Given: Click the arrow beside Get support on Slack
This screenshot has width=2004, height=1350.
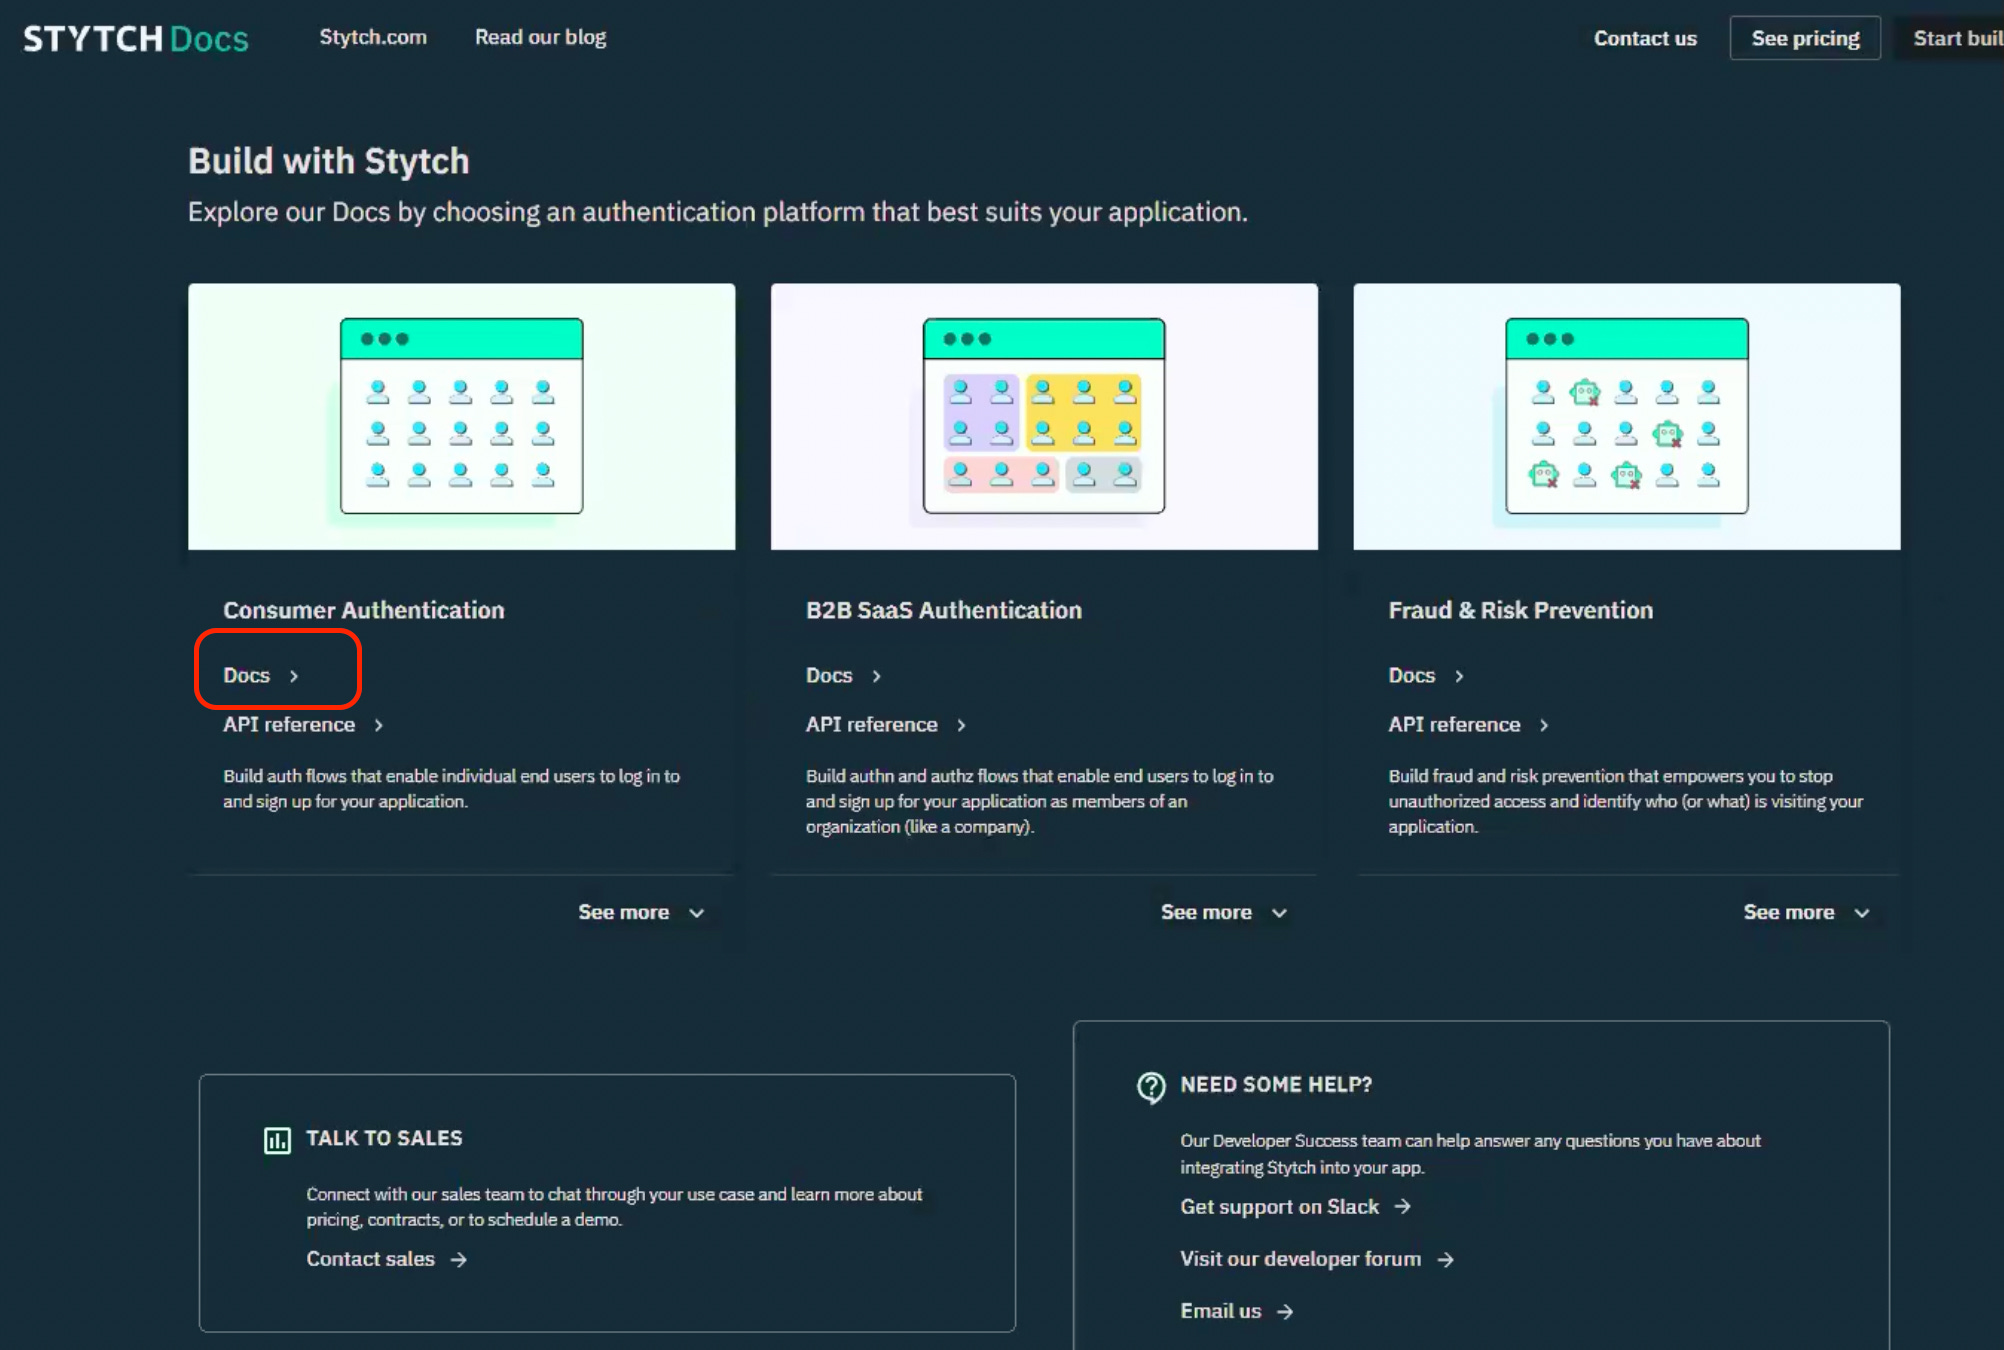Looking at the screenshot, I should click(x=1403, y=1207).
